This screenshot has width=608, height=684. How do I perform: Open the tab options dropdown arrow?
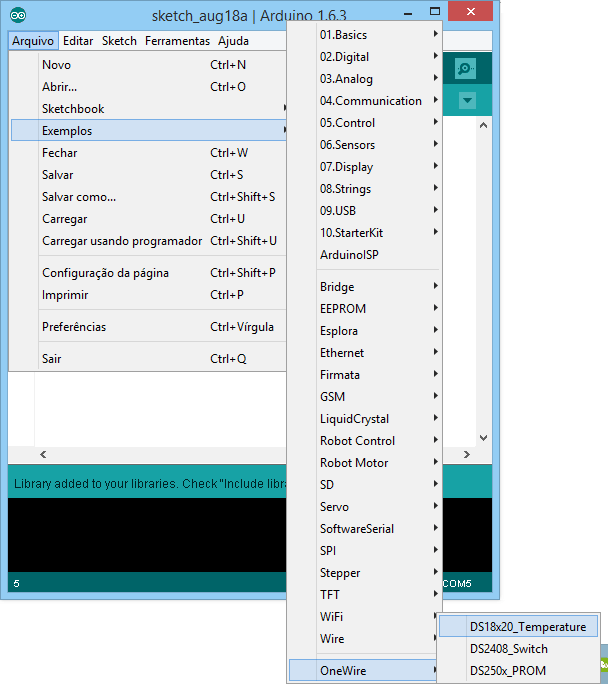click(x=467, y=100)
